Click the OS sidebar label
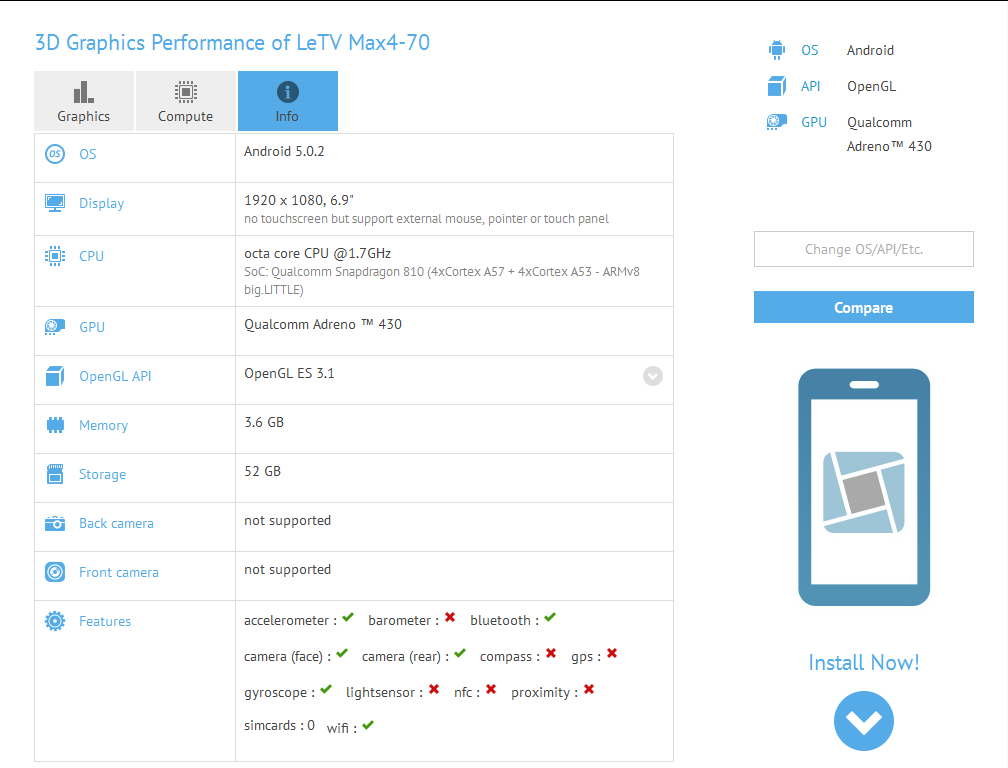Image resolution: width=1008 pixels, height=768 pixels. point(809,50)
